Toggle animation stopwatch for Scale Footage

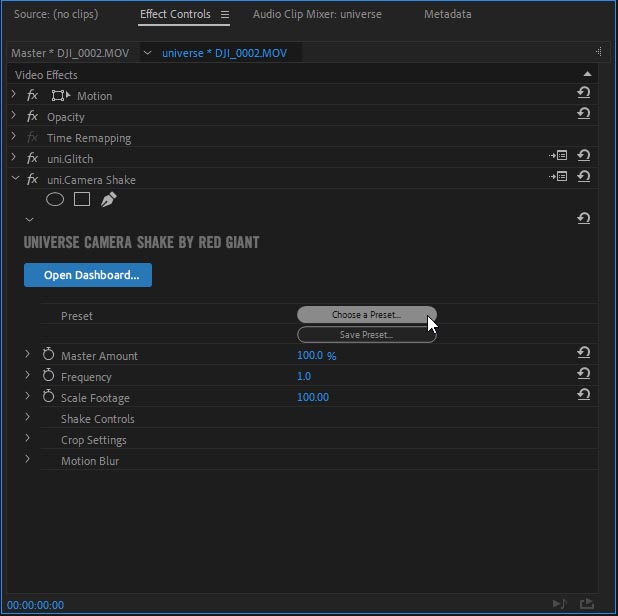click(x=48, y=396)
